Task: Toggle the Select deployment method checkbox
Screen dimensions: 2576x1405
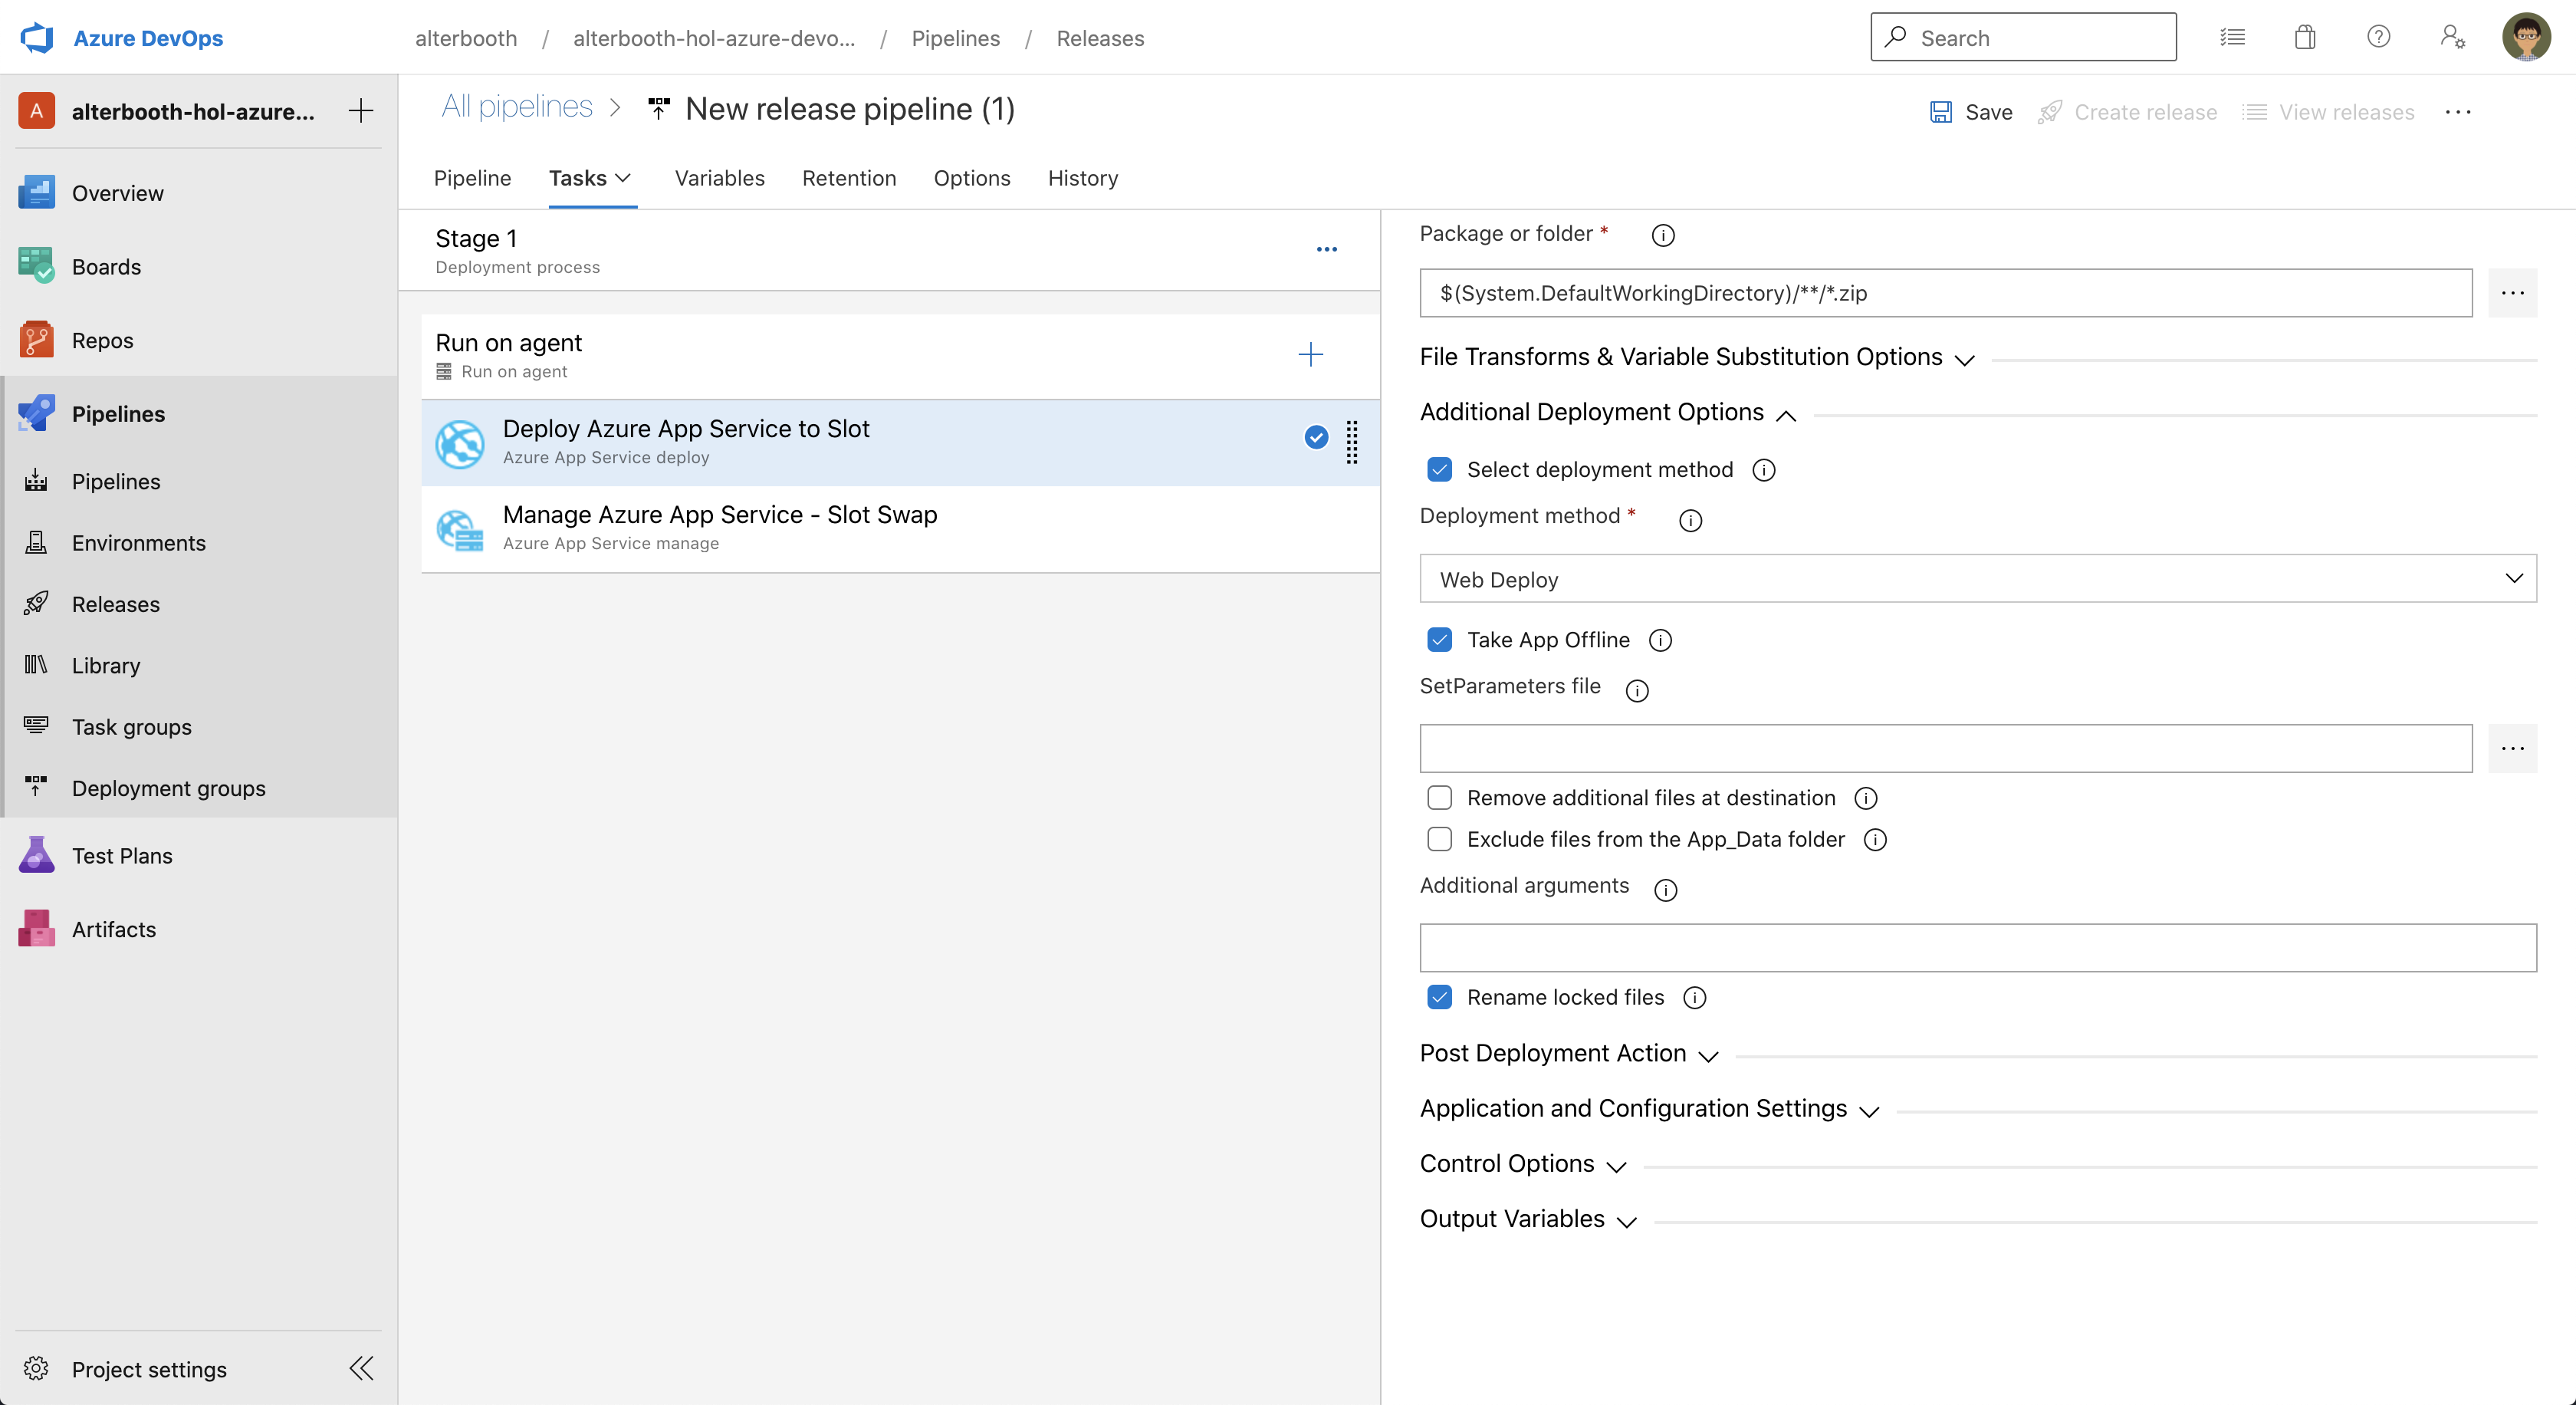Action: 1438,469
